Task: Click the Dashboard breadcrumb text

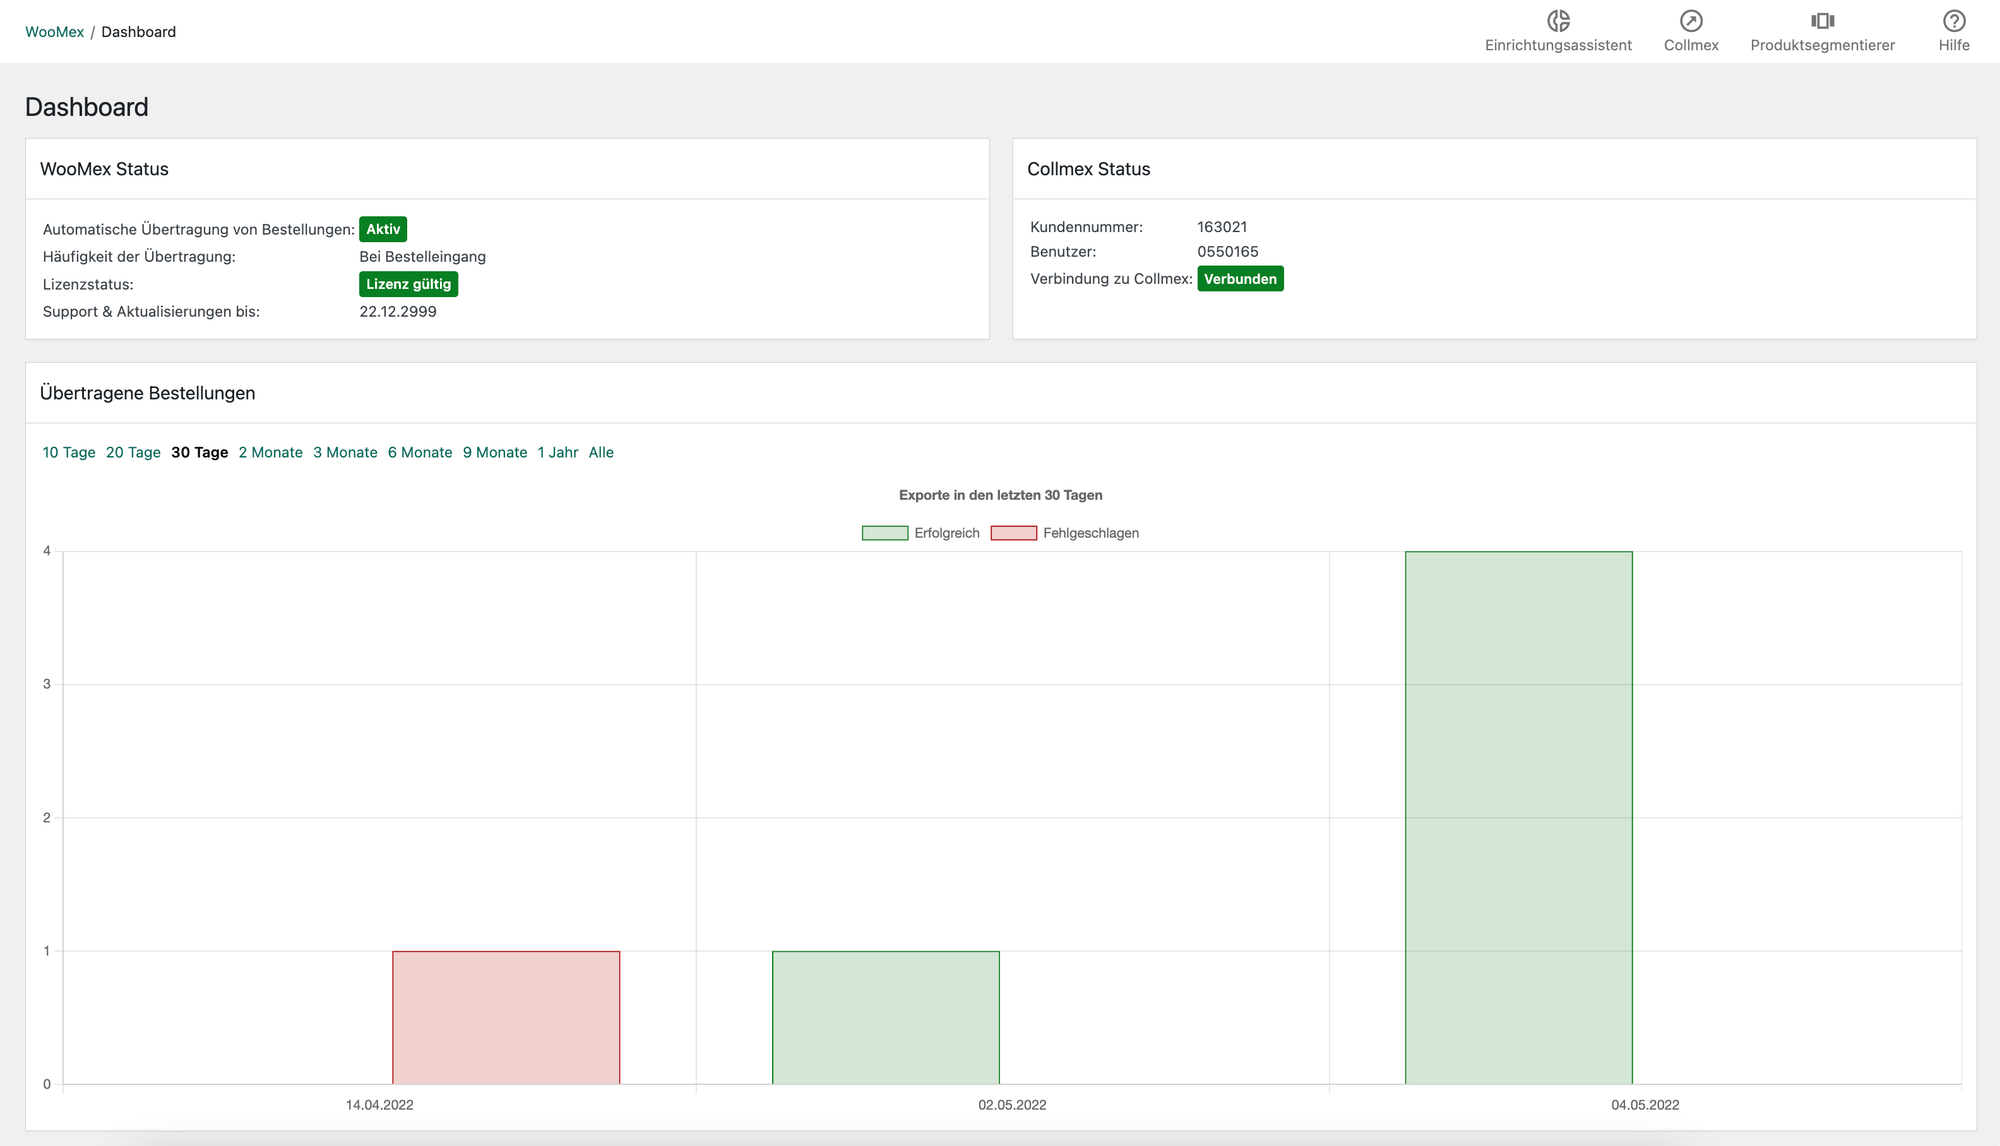Action: pyautogui.click(x=139, y=32)
